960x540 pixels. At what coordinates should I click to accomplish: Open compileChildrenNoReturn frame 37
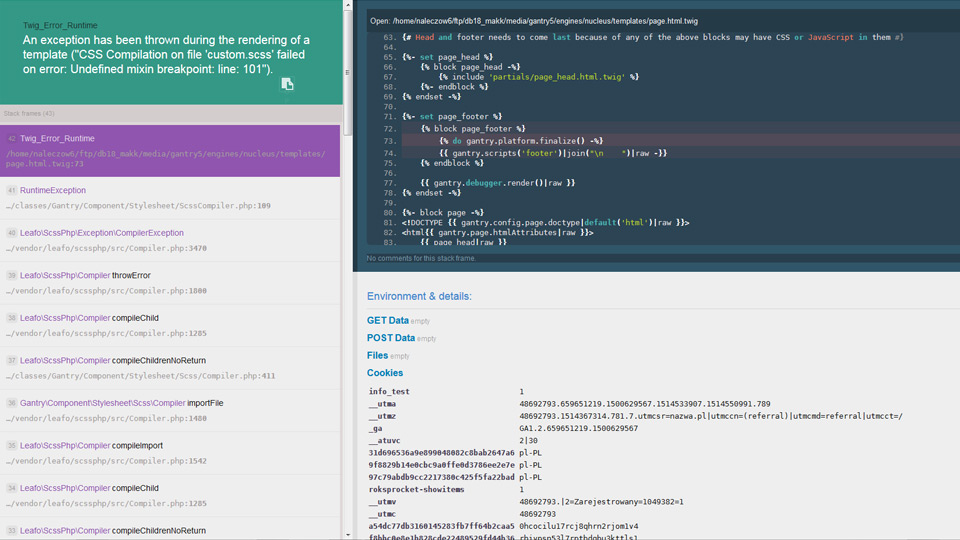coord(170,368)
